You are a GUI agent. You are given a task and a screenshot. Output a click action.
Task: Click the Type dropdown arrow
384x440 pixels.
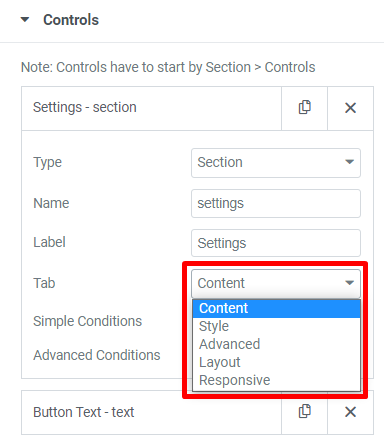(349, 162)
